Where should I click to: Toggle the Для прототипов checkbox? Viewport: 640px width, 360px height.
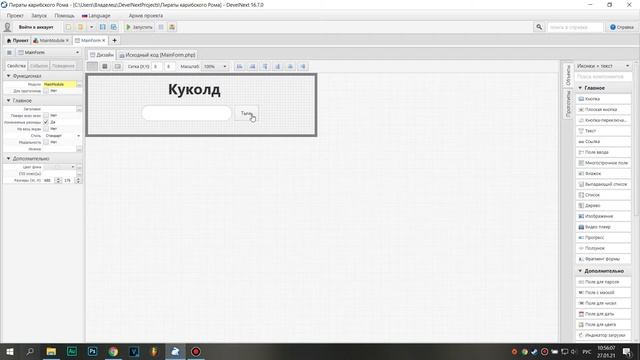pyautogui.click(x=46, y=91)
